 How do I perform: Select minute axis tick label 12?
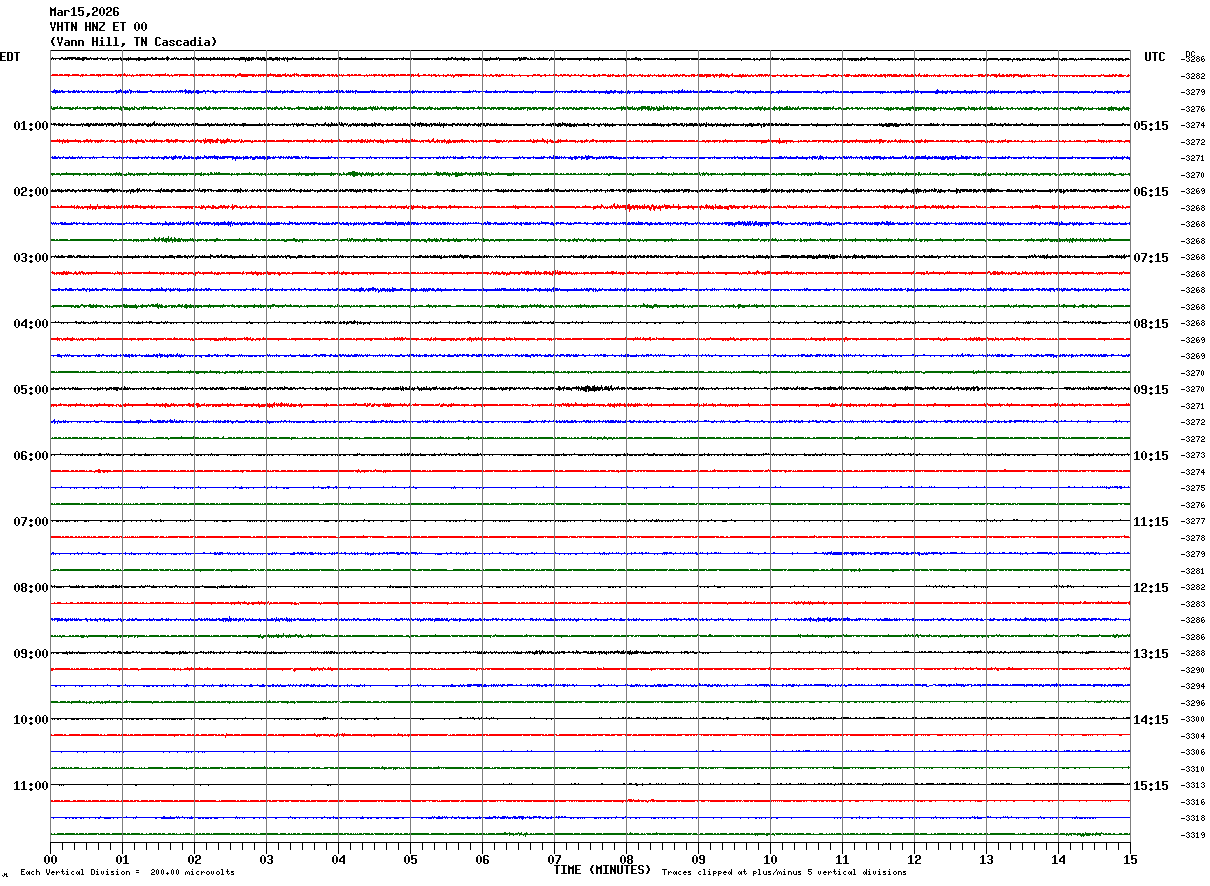pyautogui.click(x=914, y=859)
